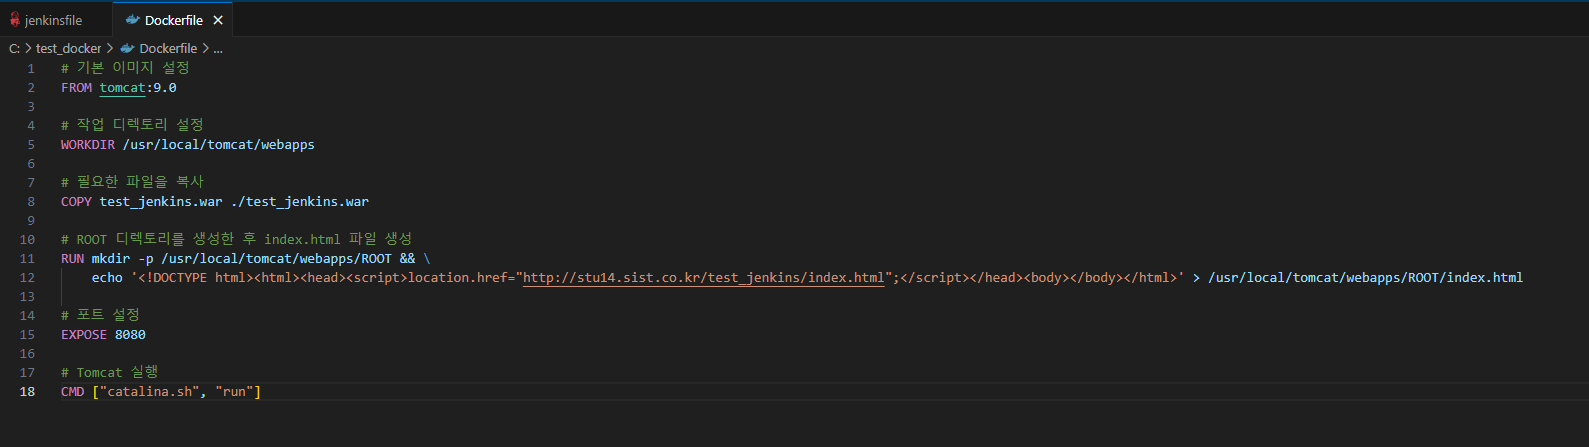Click the Docker whale icon on the Dockerfile tab
Image resolution: width=1589 pixels, height=447 pixels.
coord(132,20)
